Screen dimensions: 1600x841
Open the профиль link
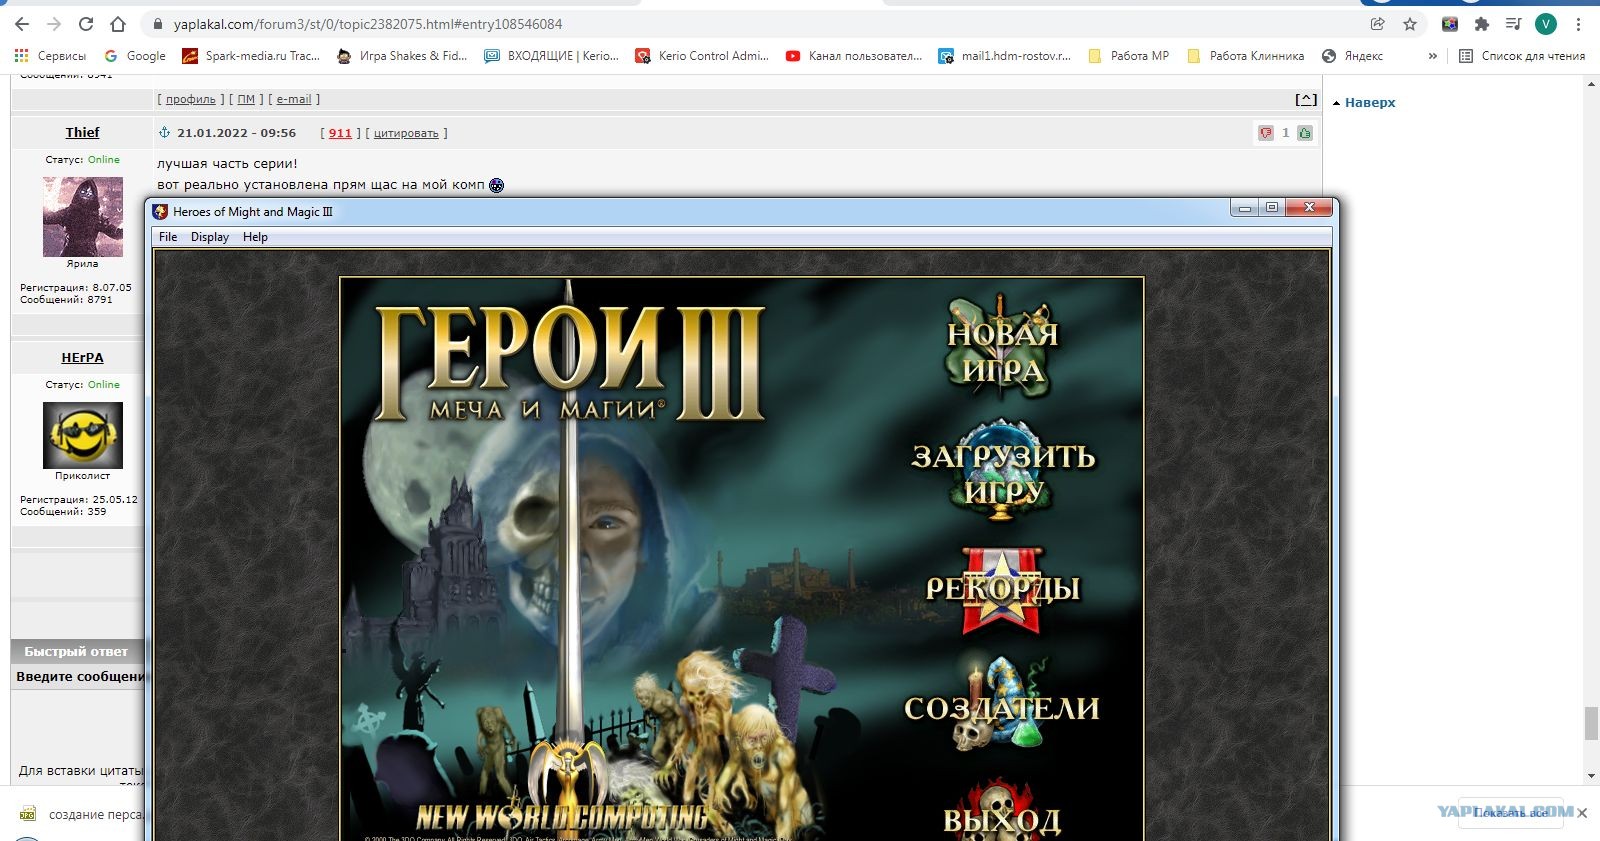(x=190, y=99)
